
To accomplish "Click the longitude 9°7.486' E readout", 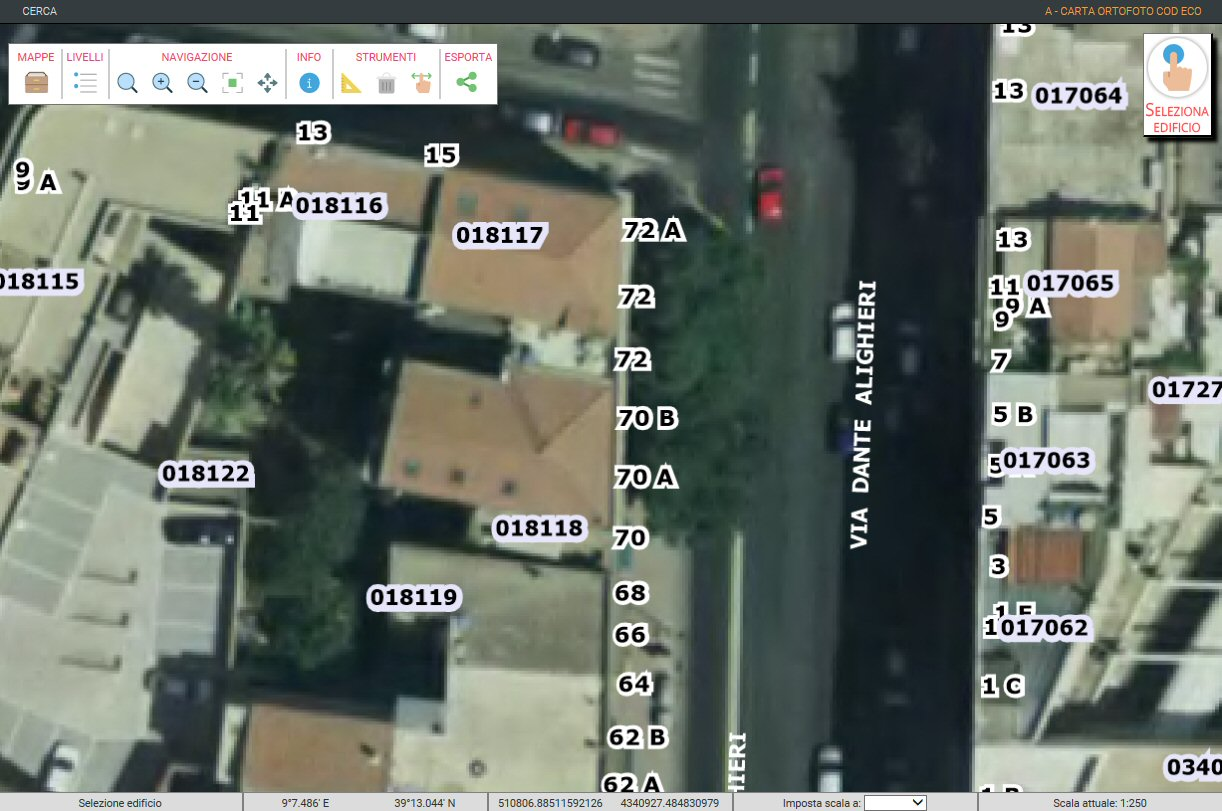I will (305, 803).
